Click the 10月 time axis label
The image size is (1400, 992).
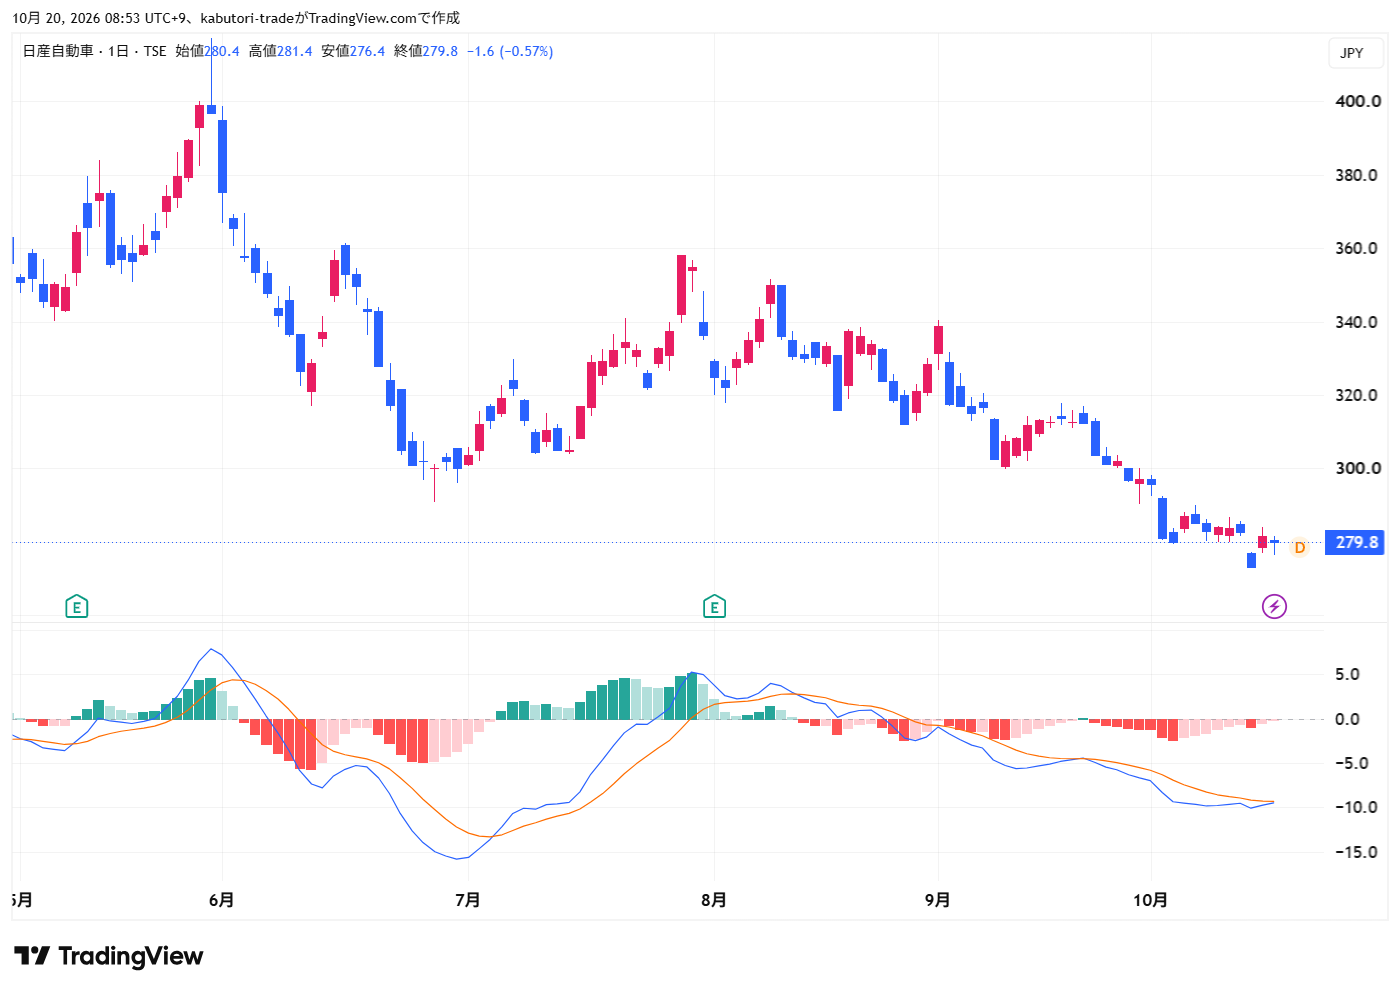(1150, 900)
